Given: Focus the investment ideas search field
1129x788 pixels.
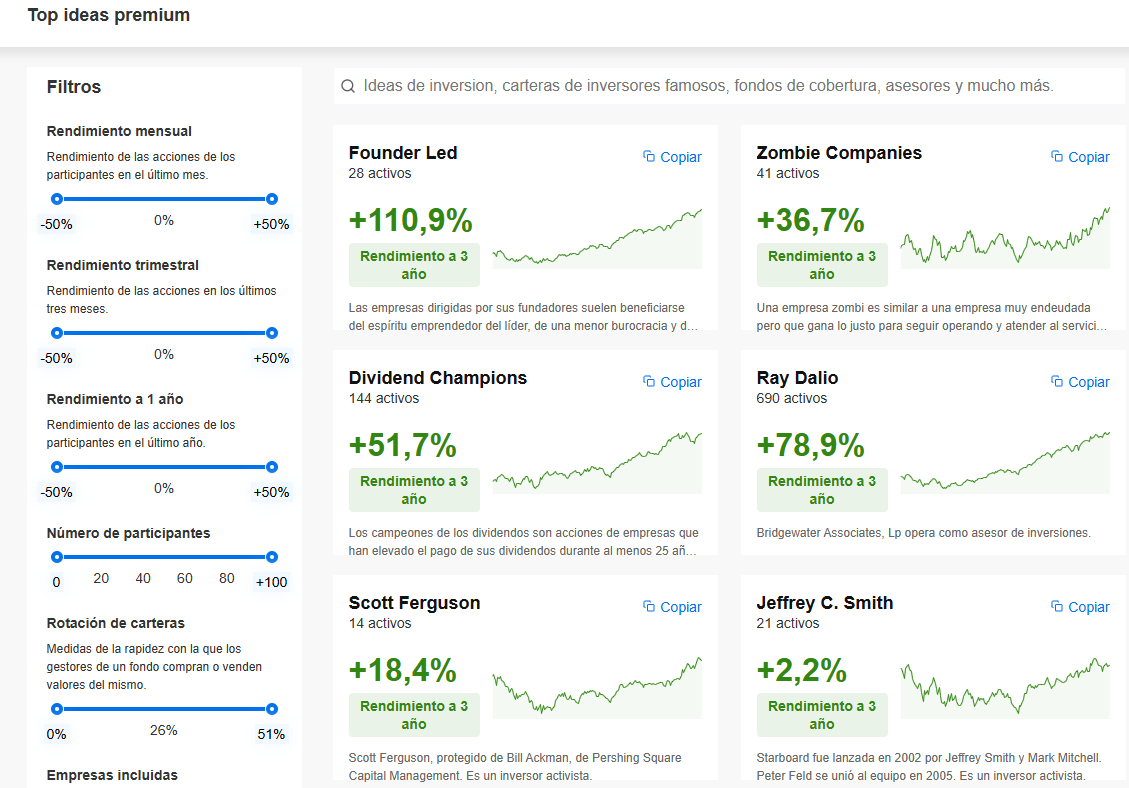Looking at the screenshot, I should coord(729,86).
